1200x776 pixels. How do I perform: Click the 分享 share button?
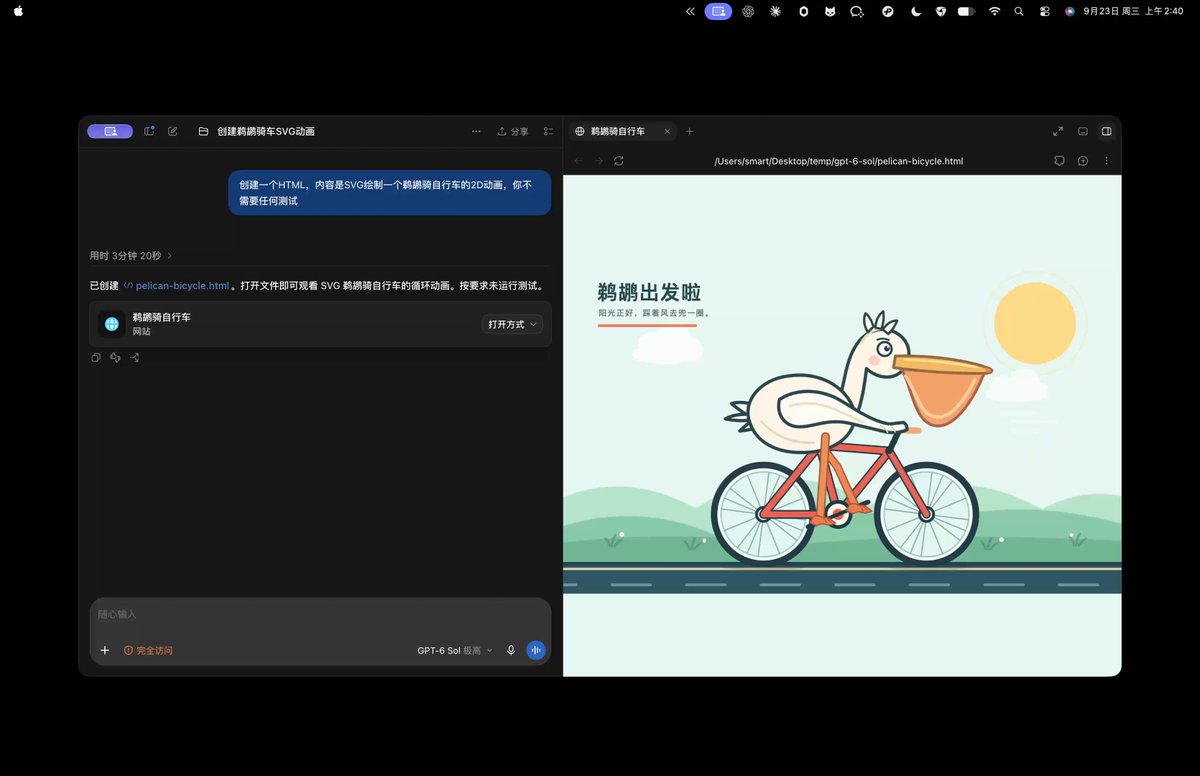click(513, 131)
